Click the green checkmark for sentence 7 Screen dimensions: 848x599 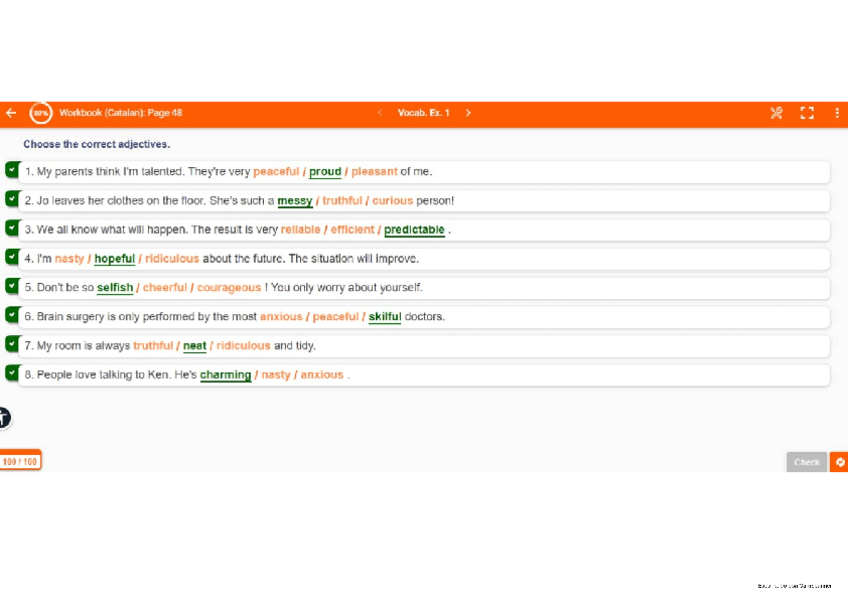[x=12, y=343]
